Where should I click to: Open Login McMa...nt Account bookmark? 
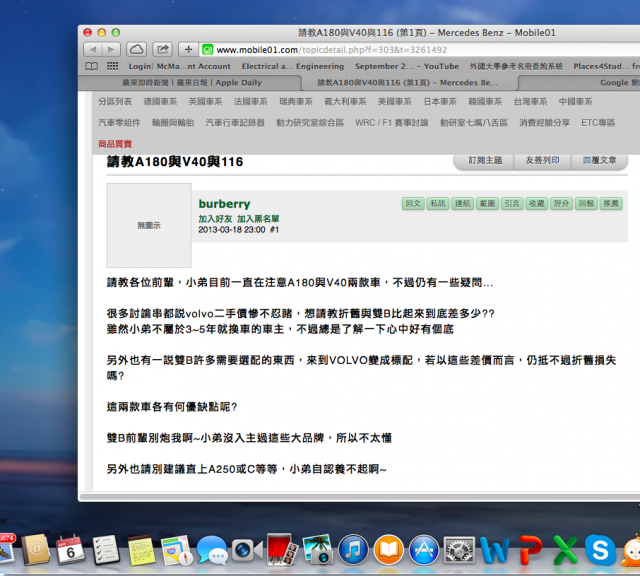[x=179, y=66]
